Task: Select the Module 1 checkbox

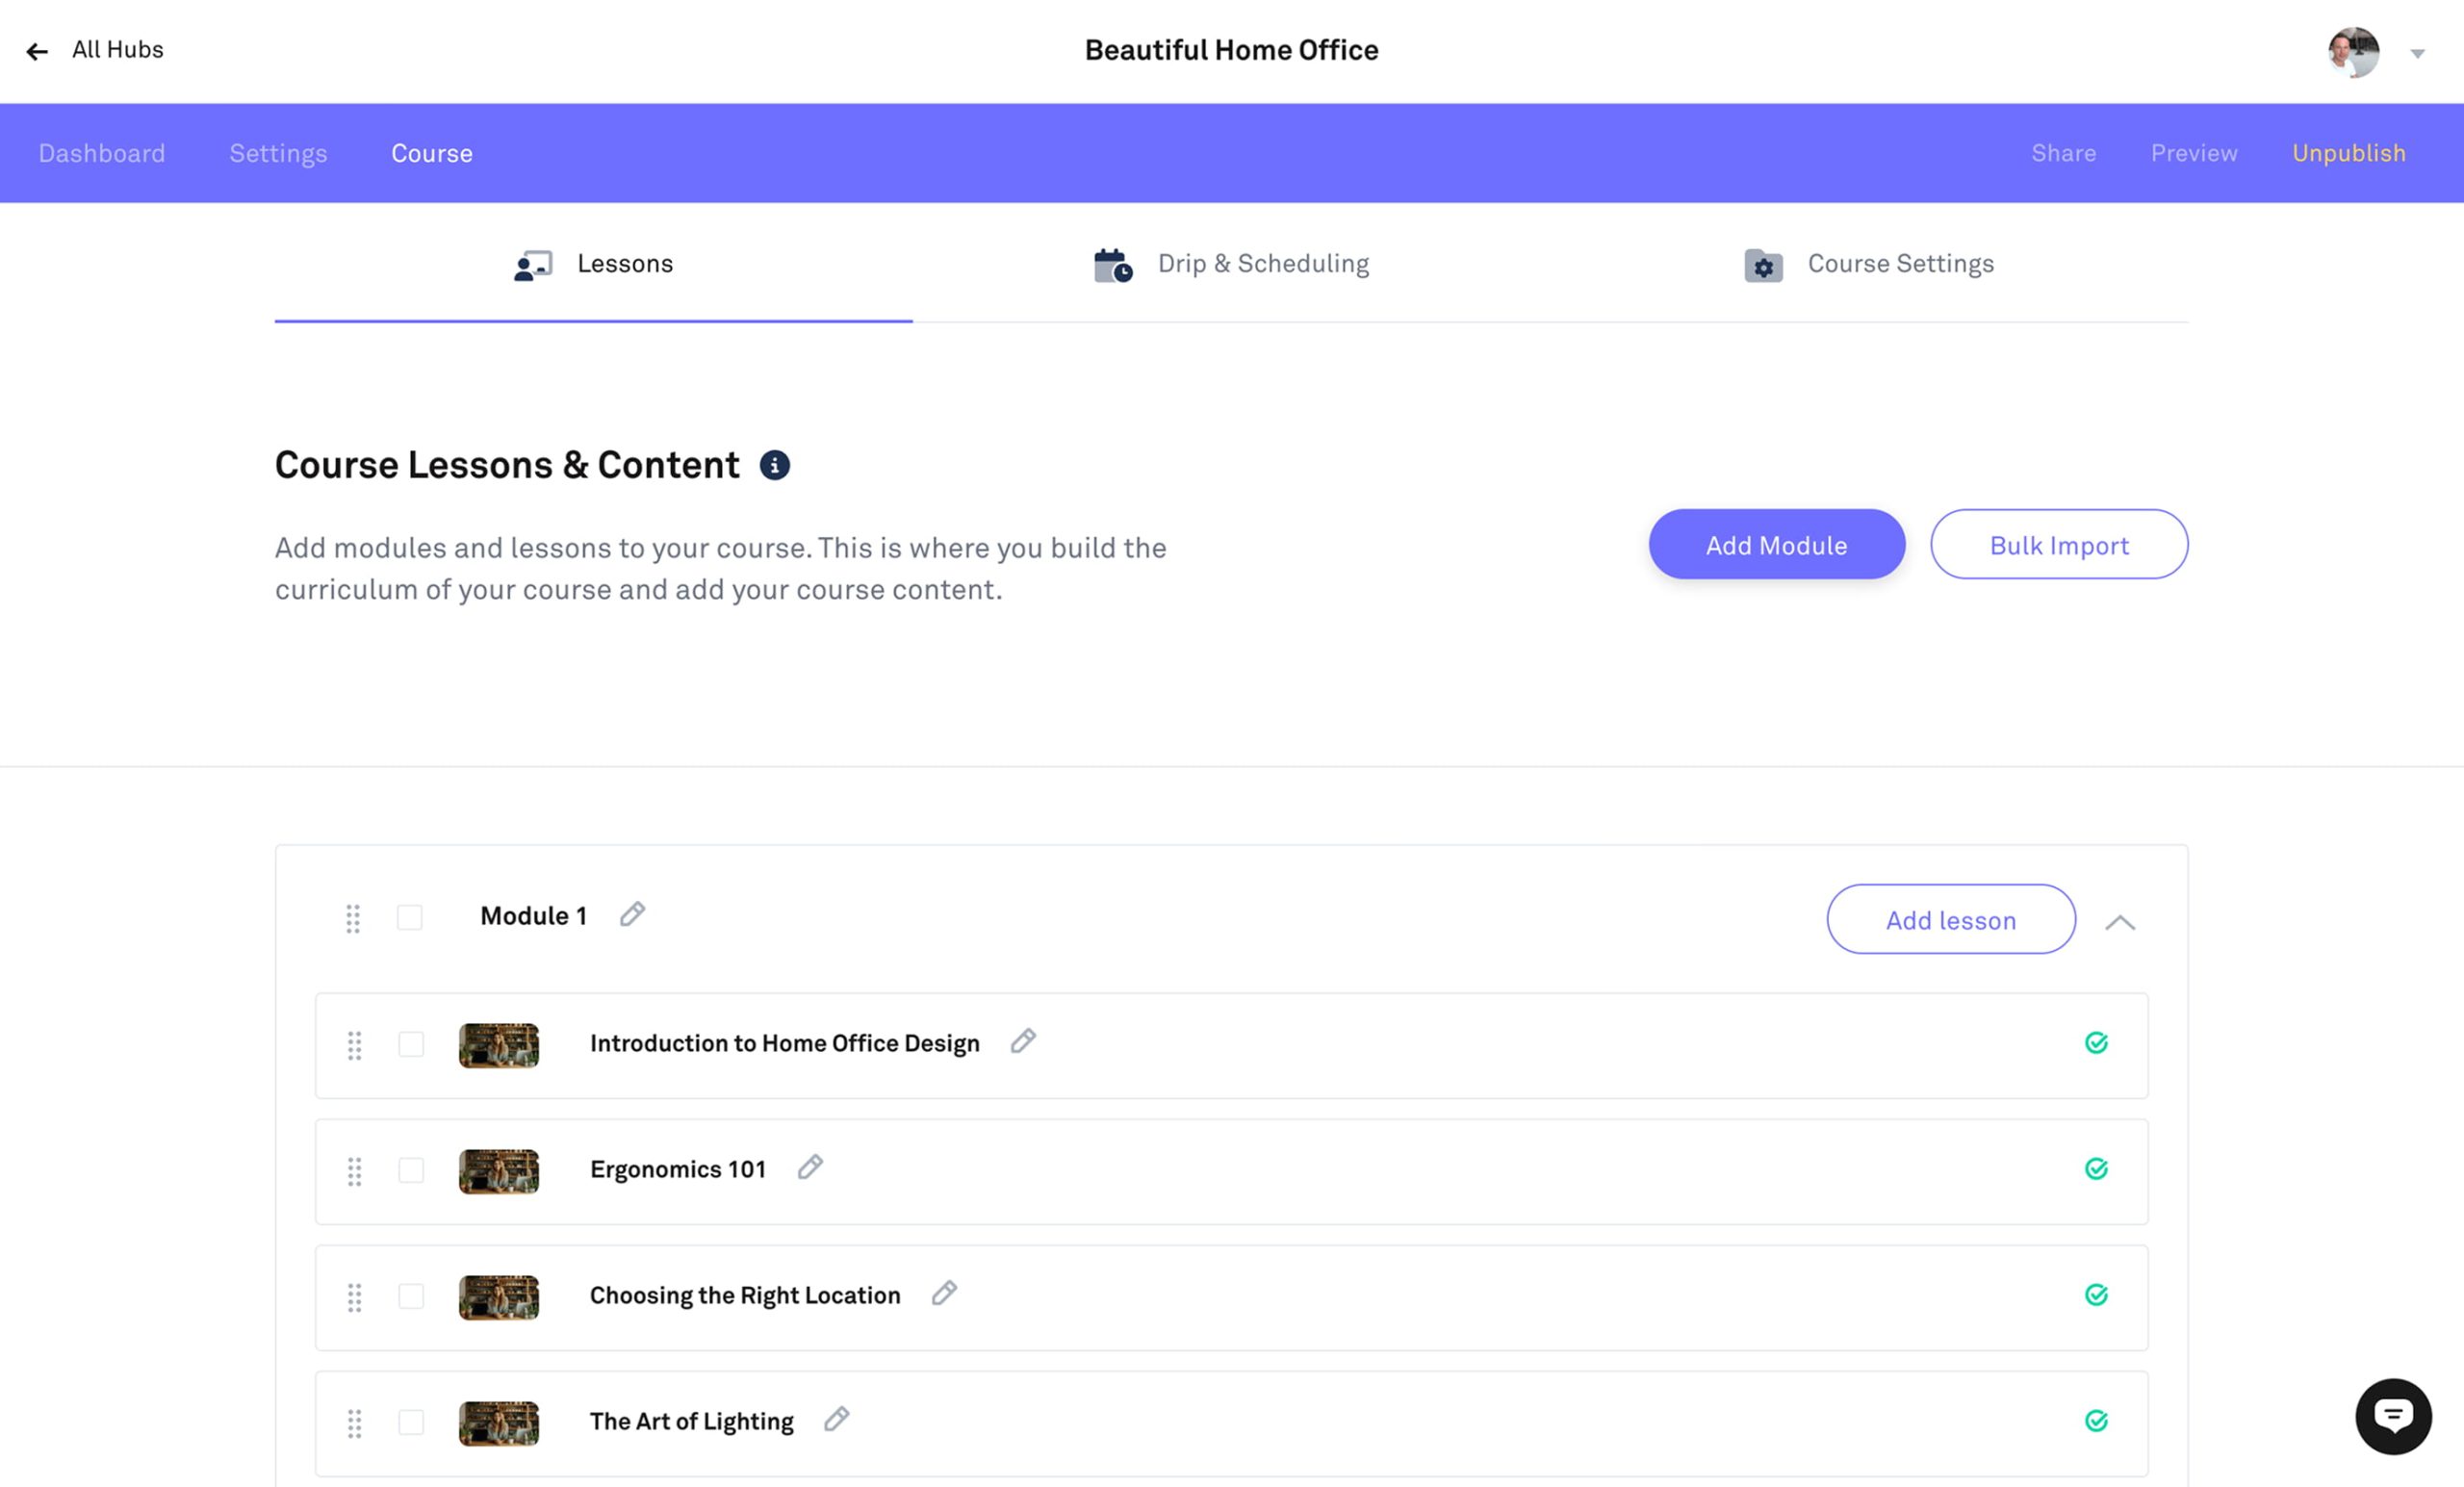Action: [x=409, y=916]
